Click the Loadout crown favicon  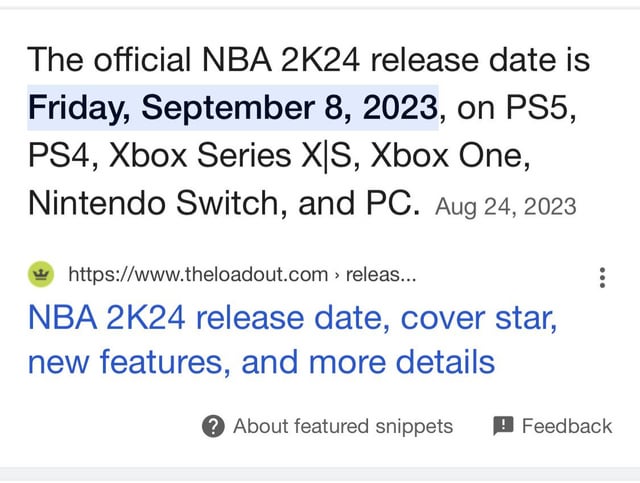[x=40, y=274]
